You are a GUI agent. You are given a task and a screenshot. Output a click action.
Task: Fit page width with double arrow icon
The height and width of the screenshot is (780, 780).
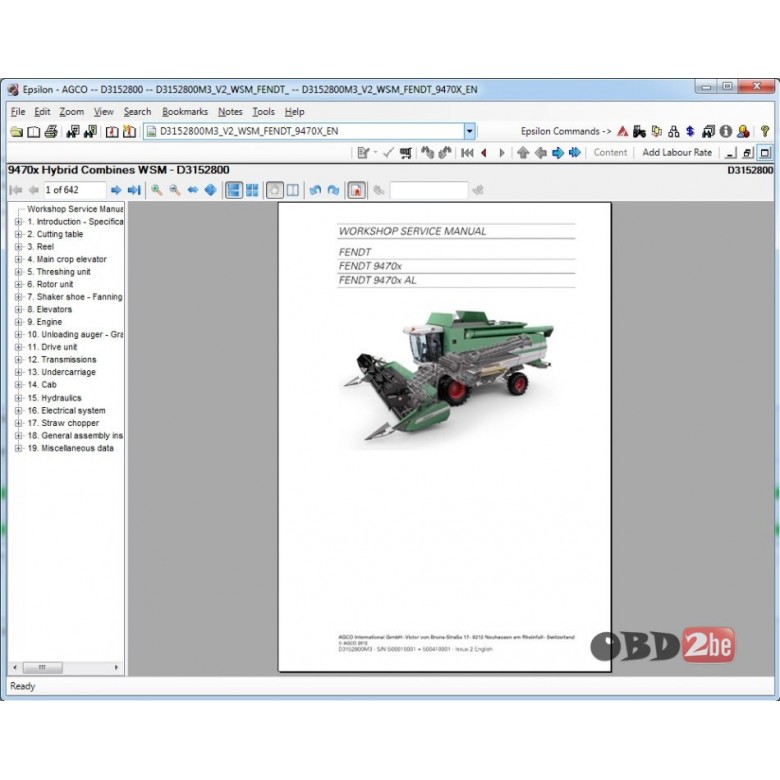193,190
